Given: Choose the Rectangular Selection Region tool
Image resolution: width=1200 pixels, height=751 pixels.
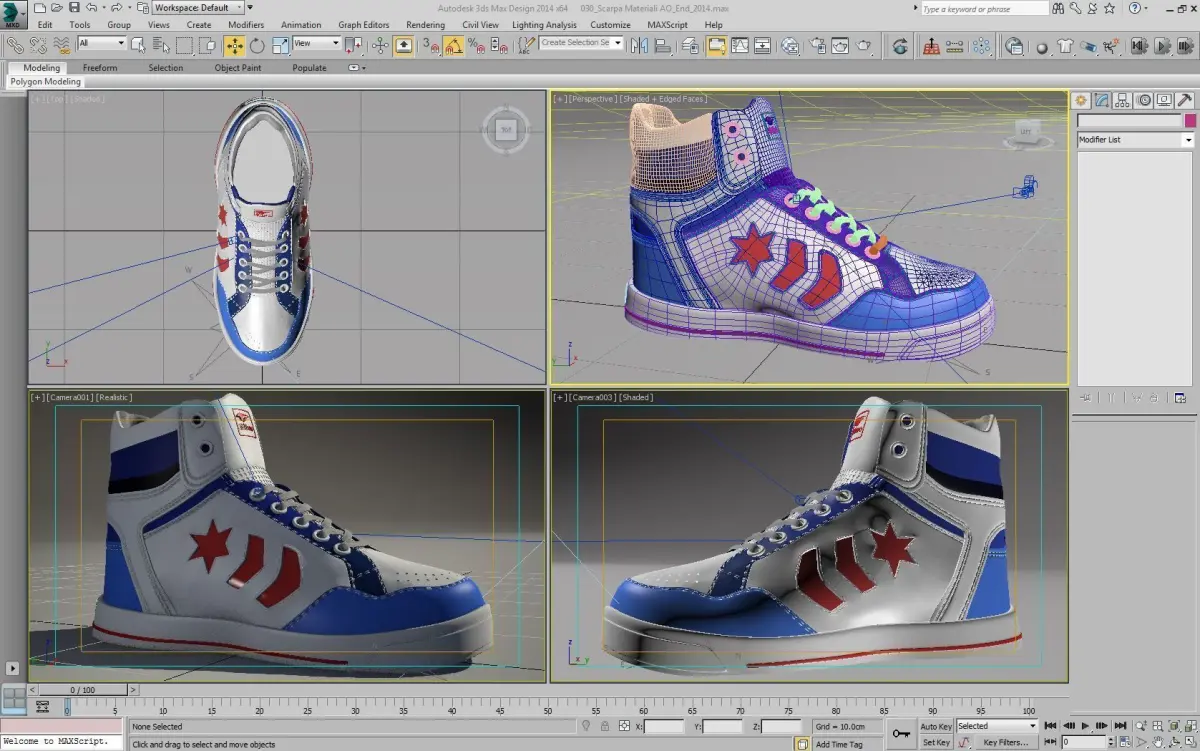Looking at the screenshot, I should (184, 45).
